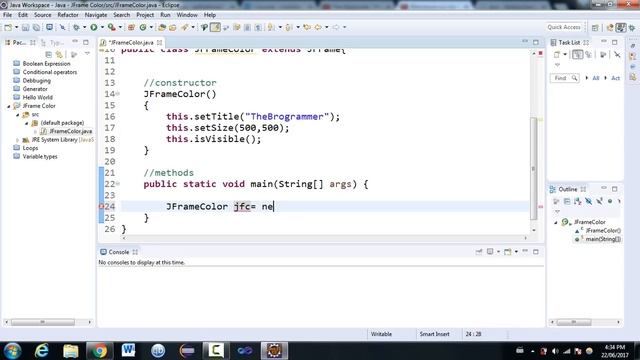
Task: Click the New Task icon in Task List
Action: [557, 55]
